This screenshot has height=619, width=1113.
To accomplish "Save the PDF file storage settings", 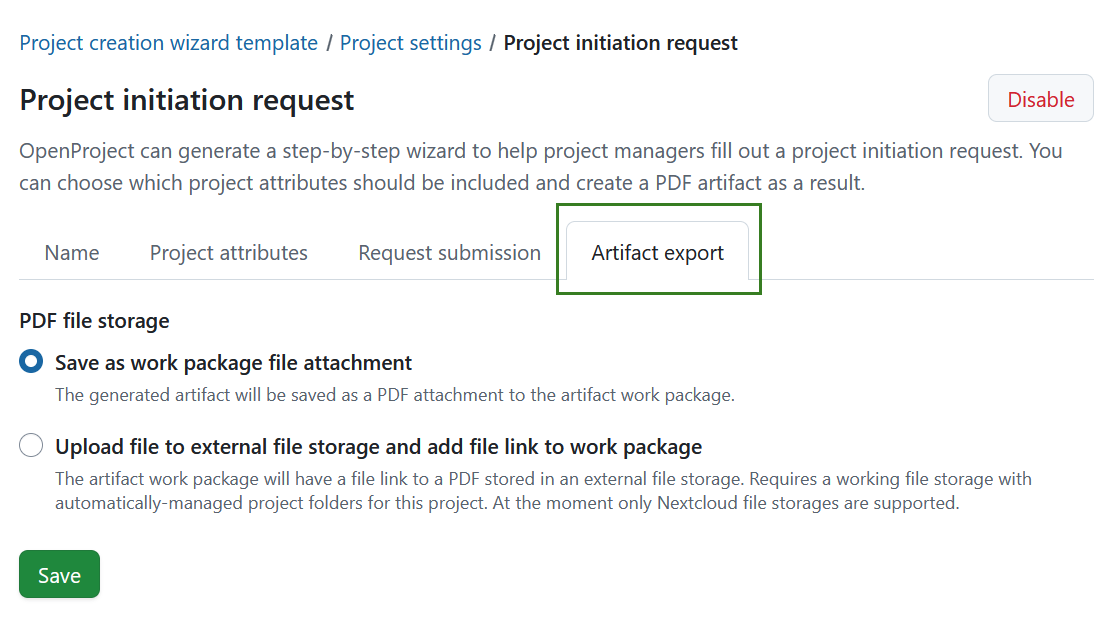I will [x=58, y=574].
